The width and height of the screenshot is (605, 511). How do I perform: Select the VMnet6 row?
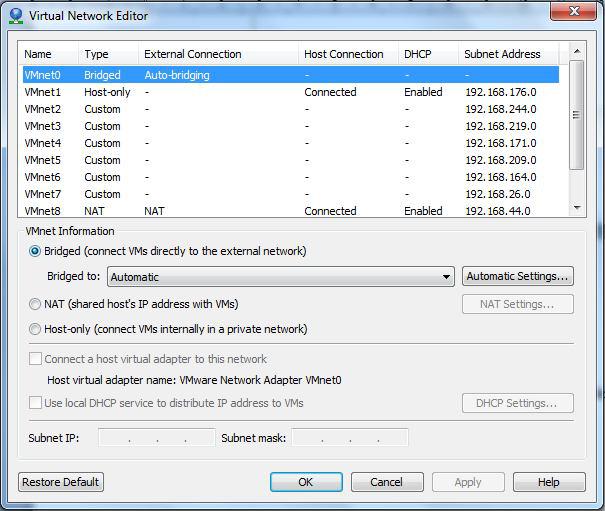[291, 177]
